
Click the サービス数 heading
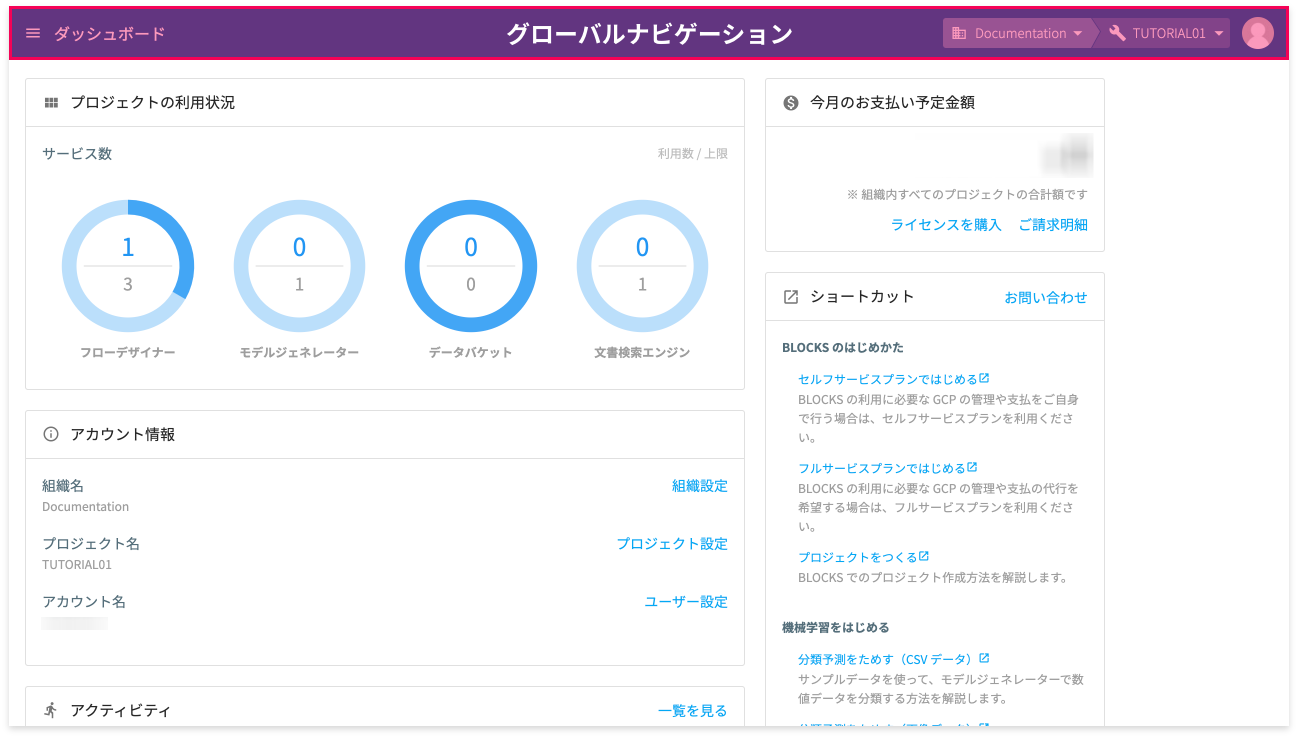[77, 154]
